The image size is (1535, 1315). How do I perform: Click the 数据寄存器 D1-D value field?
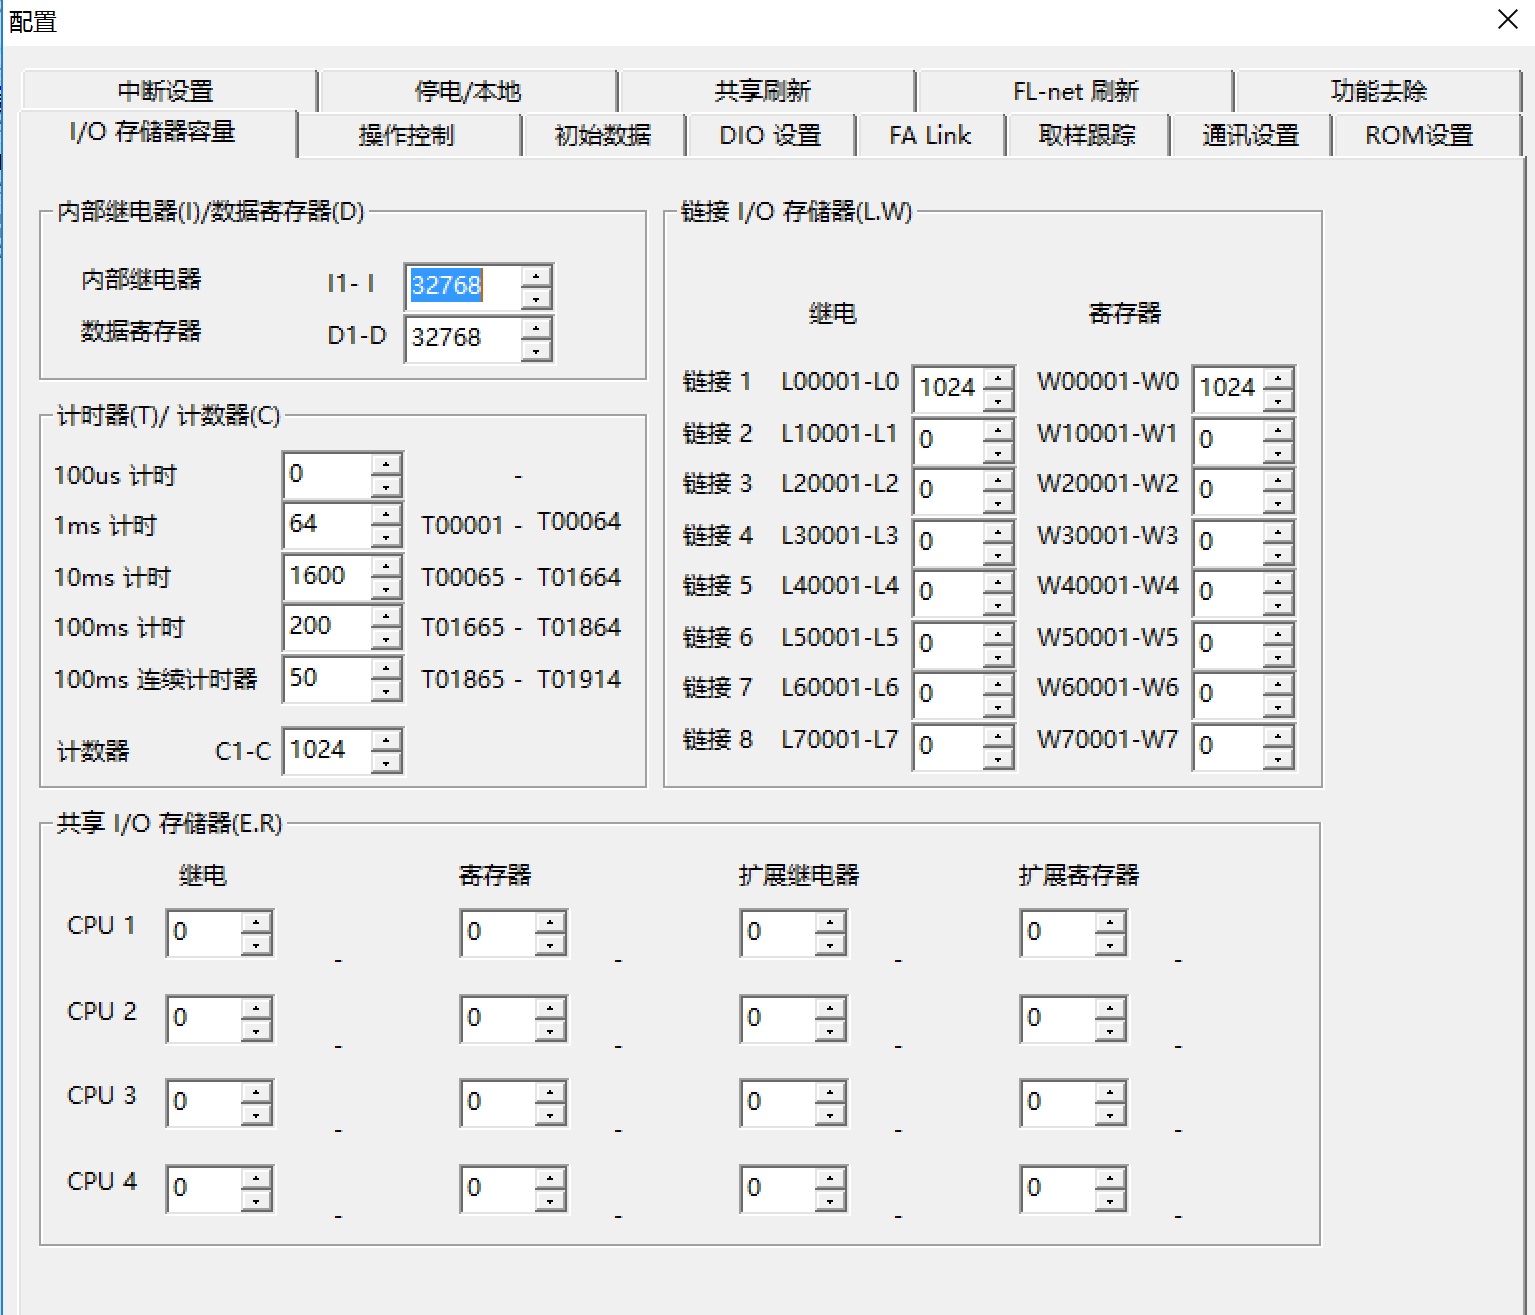462,338
